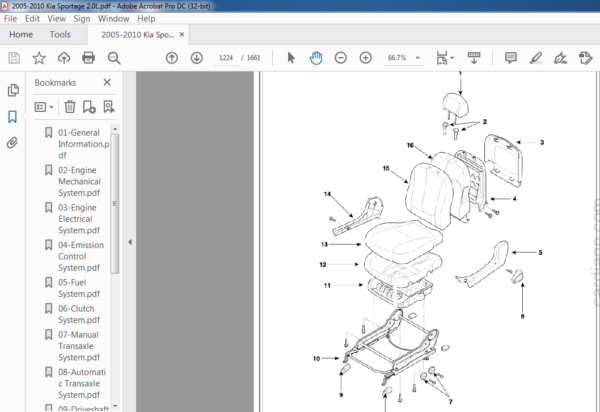Image resolution: width=600 pixels, height=412 pixels.
Task: Open bookmarks options list dropdown
Action: pyautogui.click(x=44, y=107)
